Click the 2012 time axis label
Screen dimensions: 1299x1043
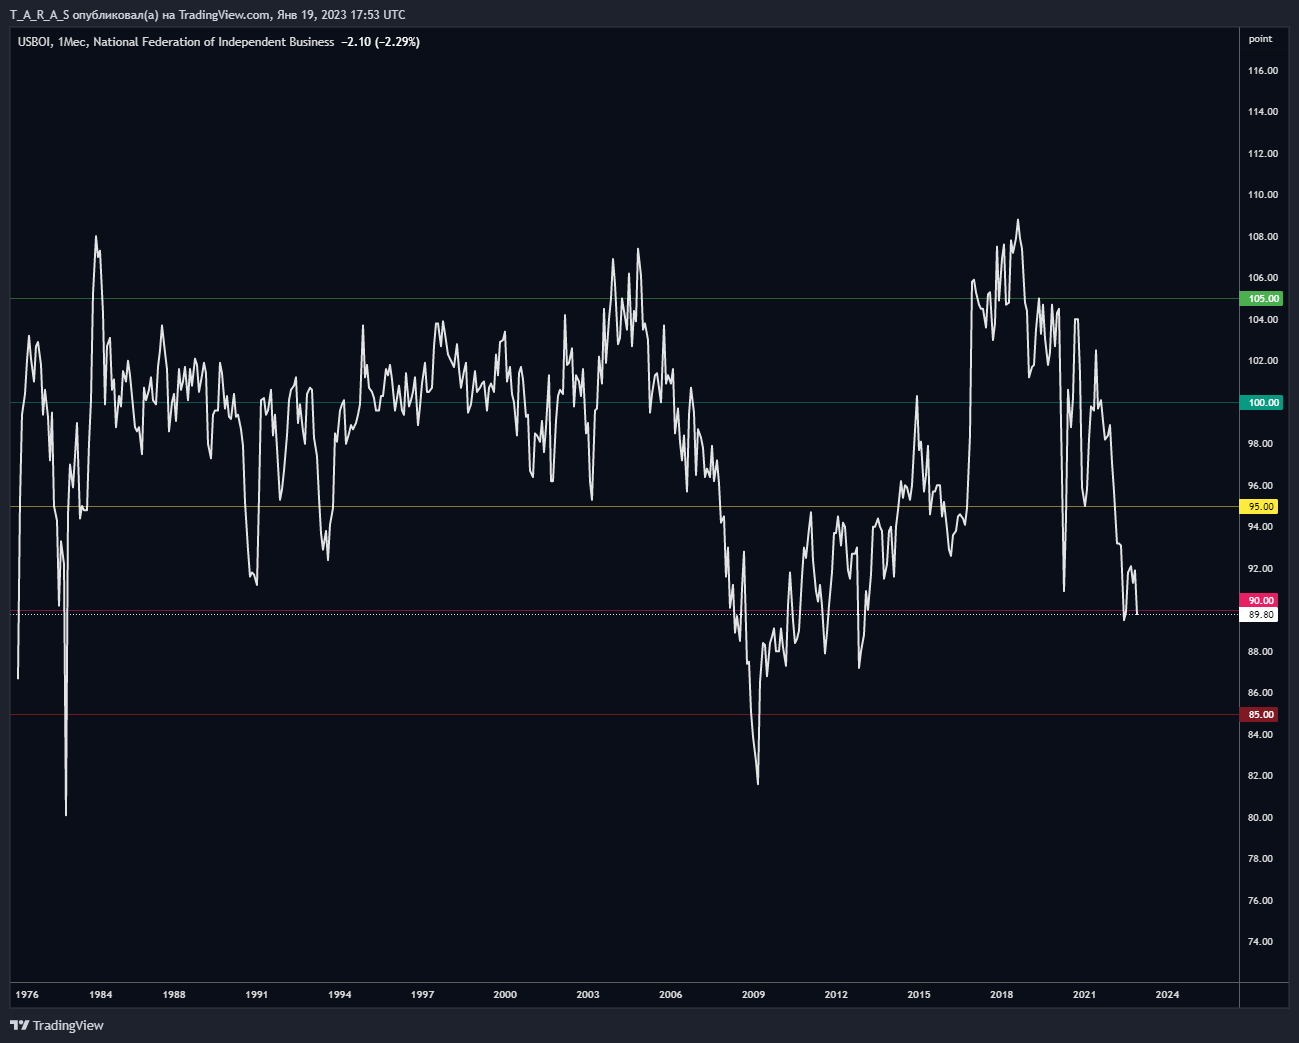point(836,995)
